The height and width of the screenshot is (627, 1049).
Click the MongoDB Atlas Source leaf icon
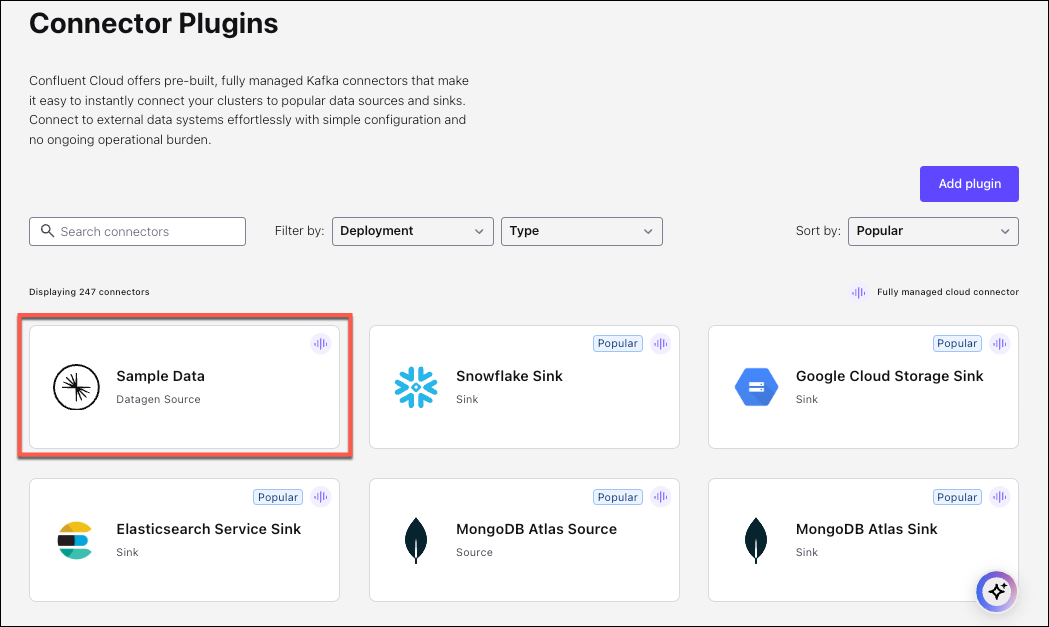click(415, 540)
